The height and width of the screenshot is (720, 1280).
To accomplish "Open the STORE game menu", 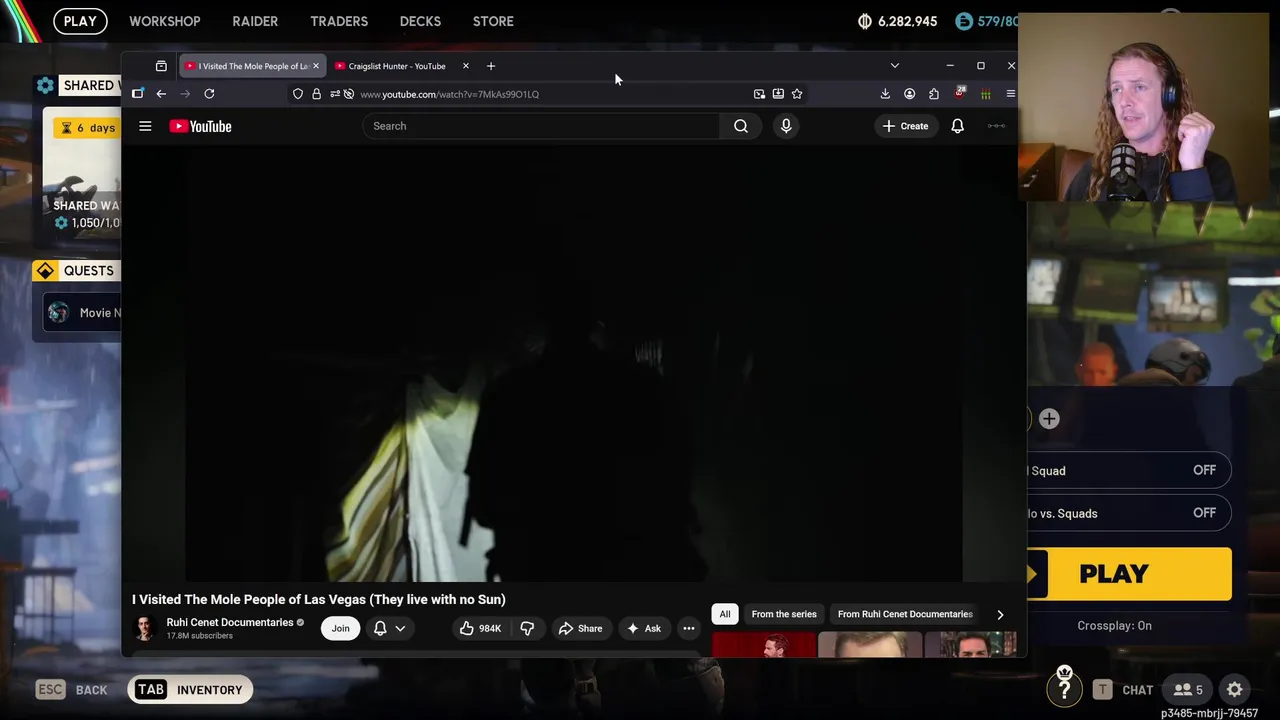I will [x=493, y=21].
